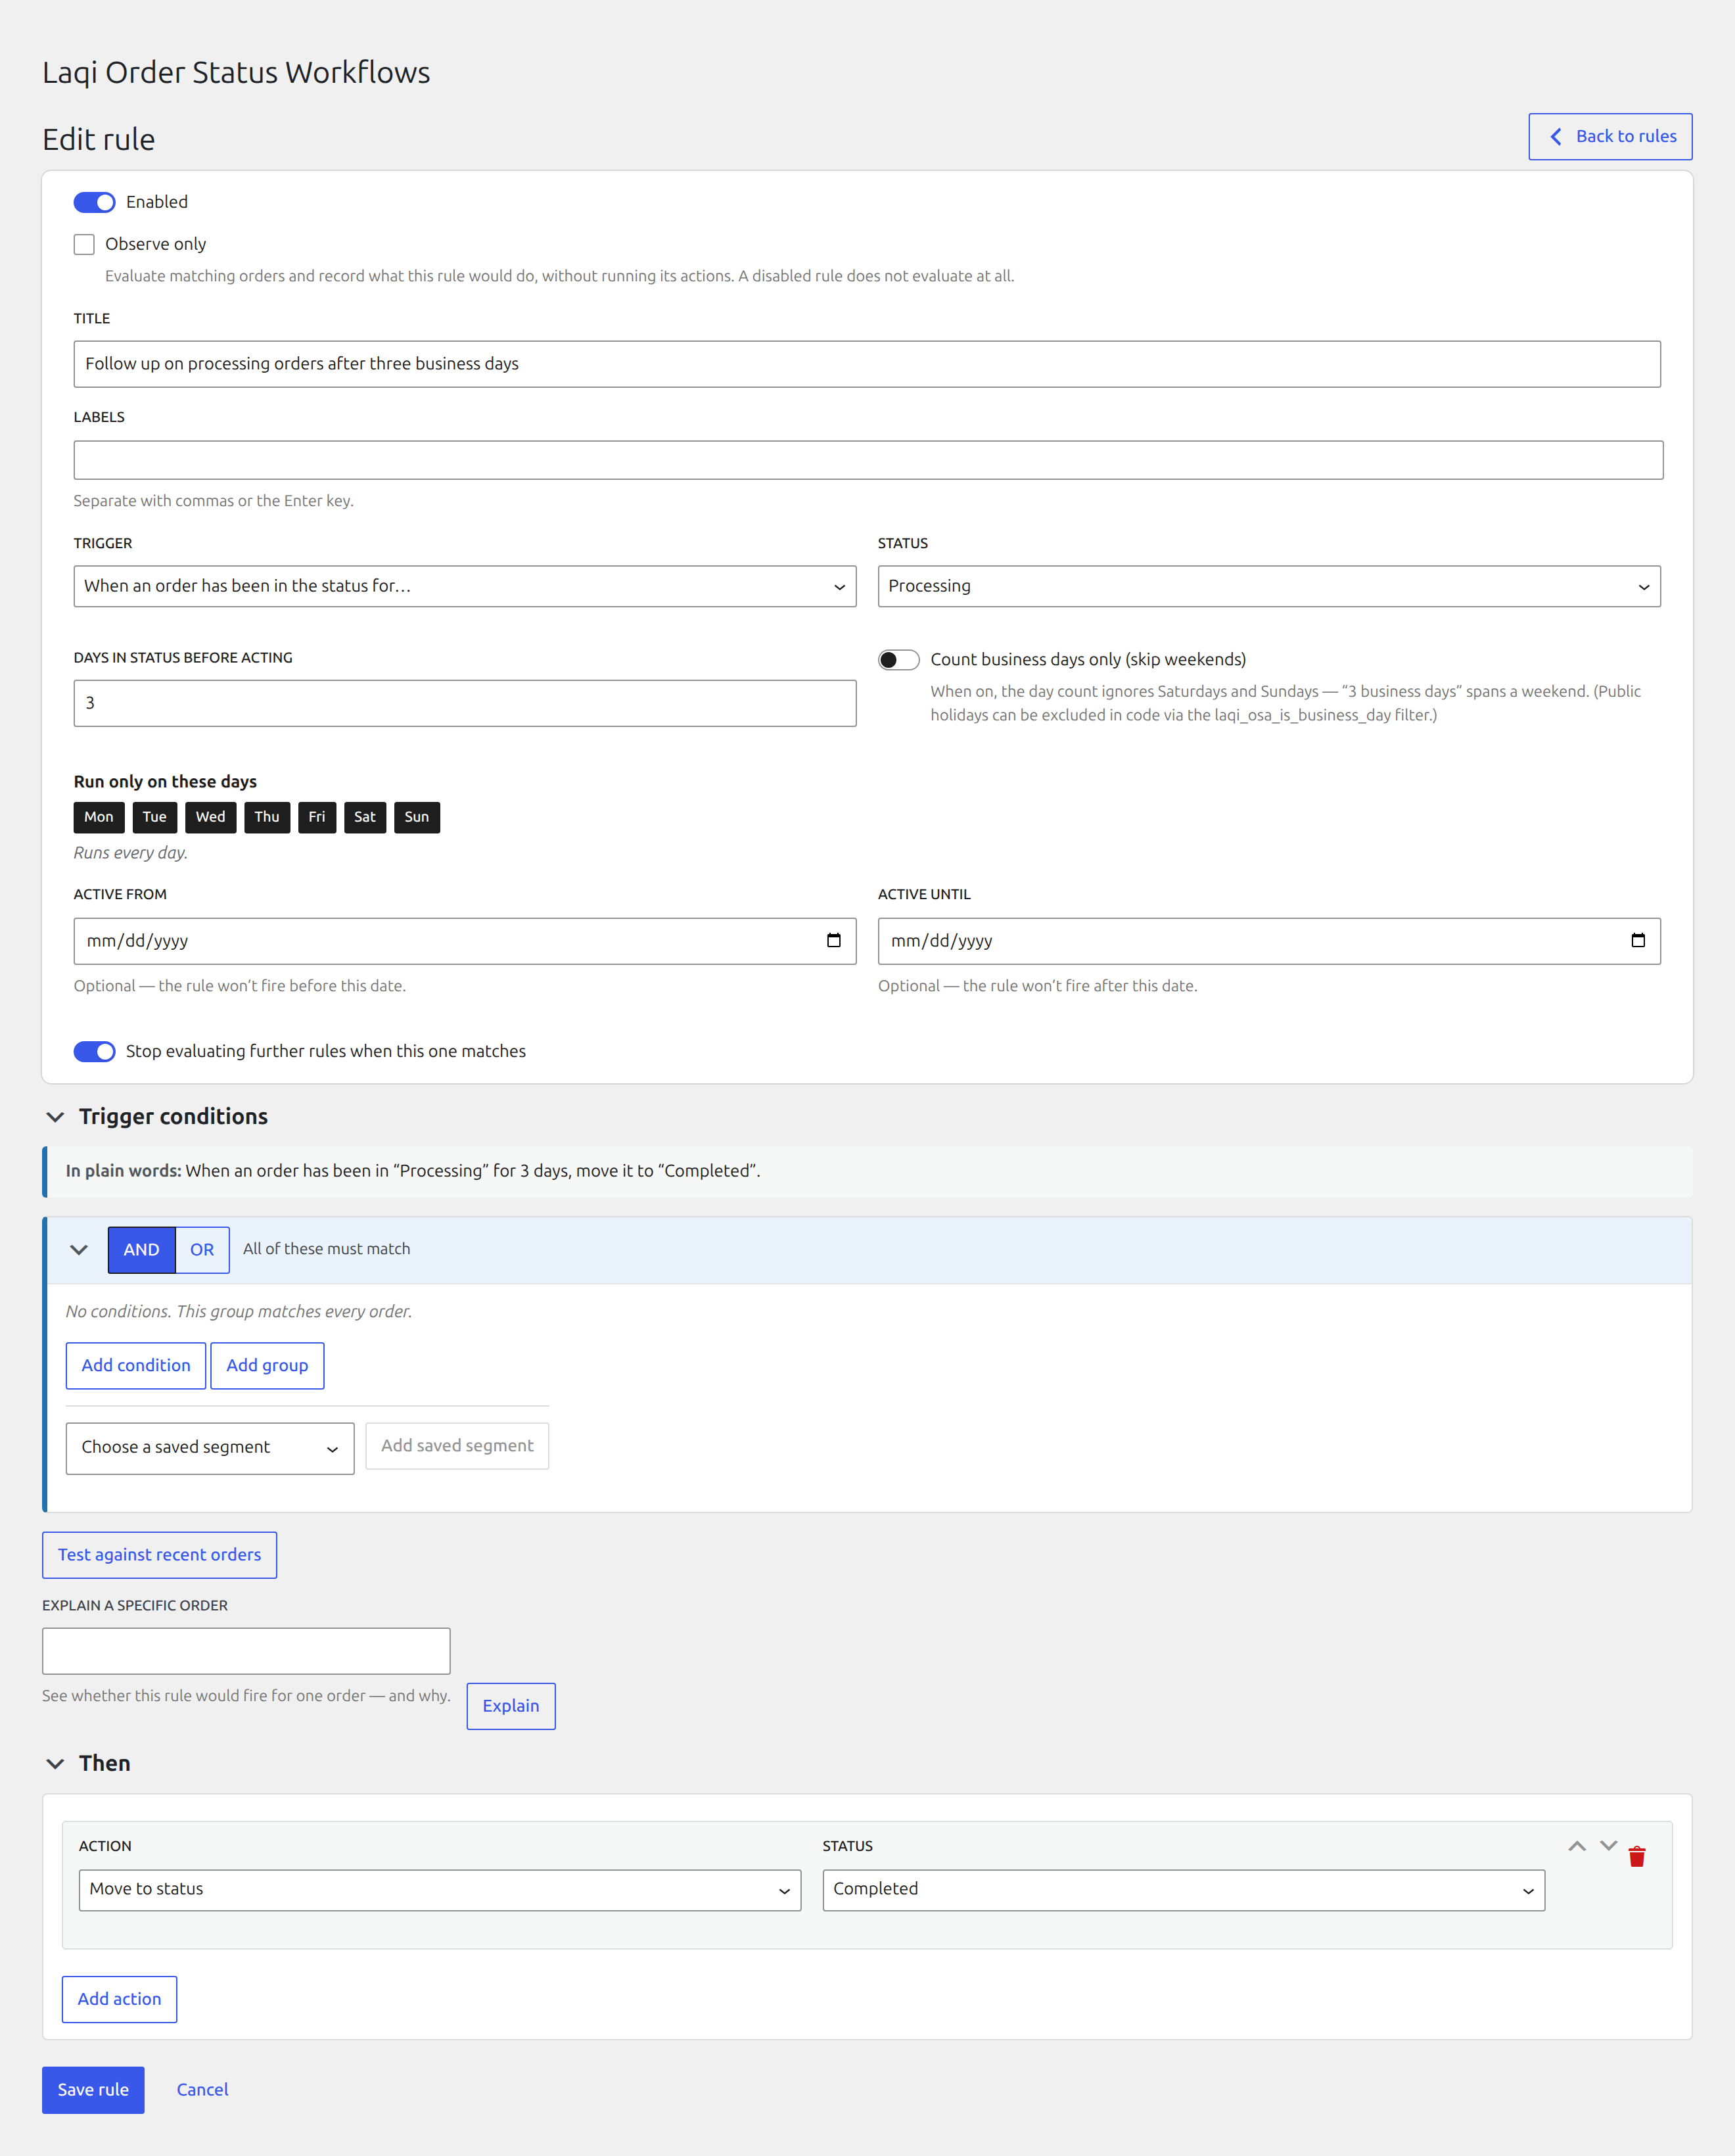Viewport: 1735px width, 2156px height.
Task: Click Add action button
Action: [119, 2000]
